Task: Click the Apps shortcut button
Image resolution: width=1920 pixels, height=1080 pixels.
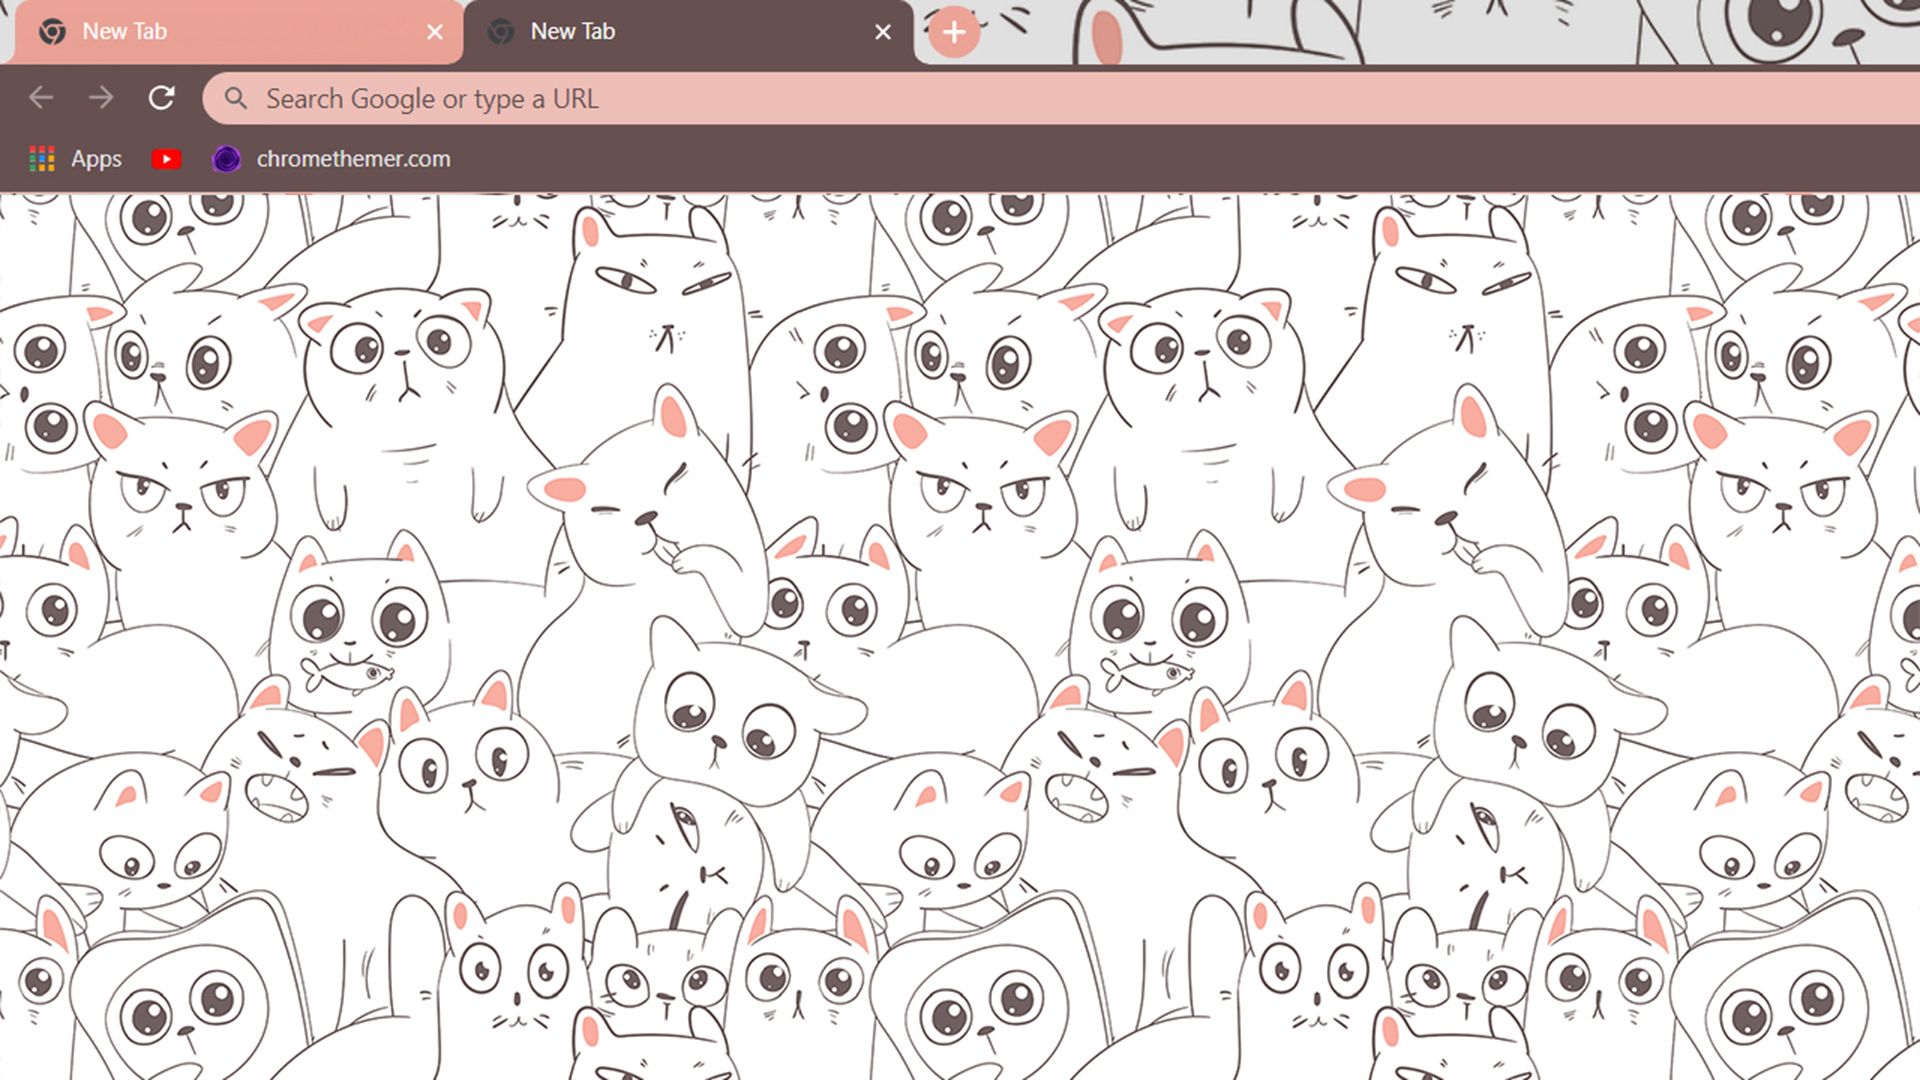Action: point(73,158)
